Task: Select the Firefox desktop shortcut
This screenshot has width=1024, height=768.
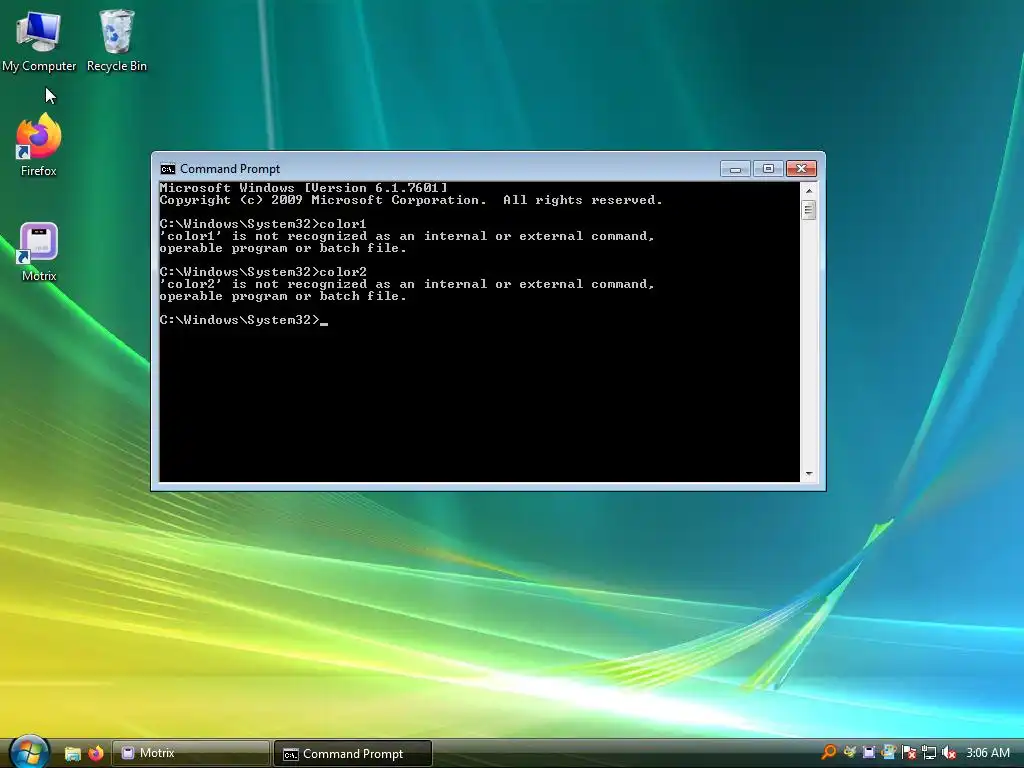Action: [x=39, y=145]
